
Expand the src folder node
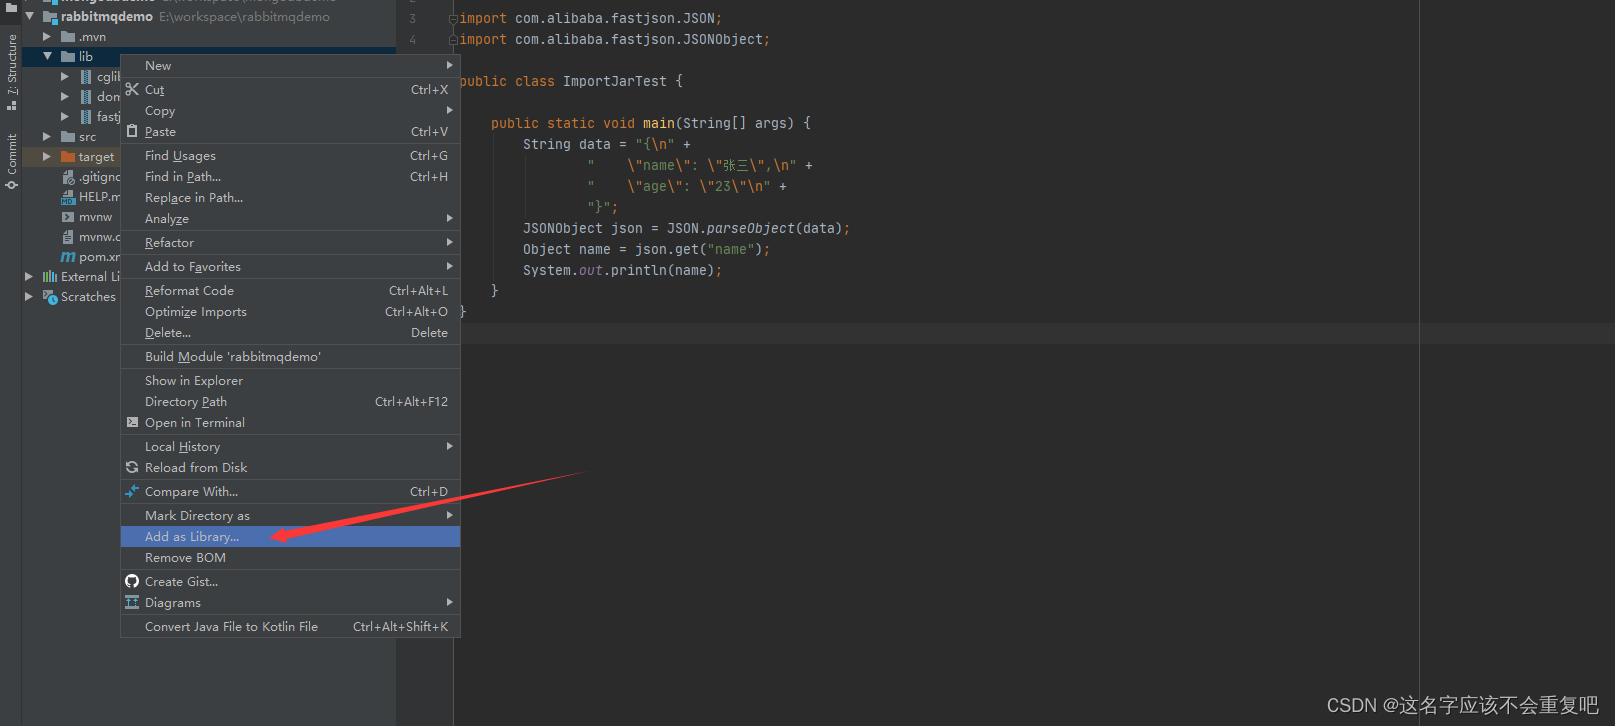pyautogui.click(x=47, y=136)
